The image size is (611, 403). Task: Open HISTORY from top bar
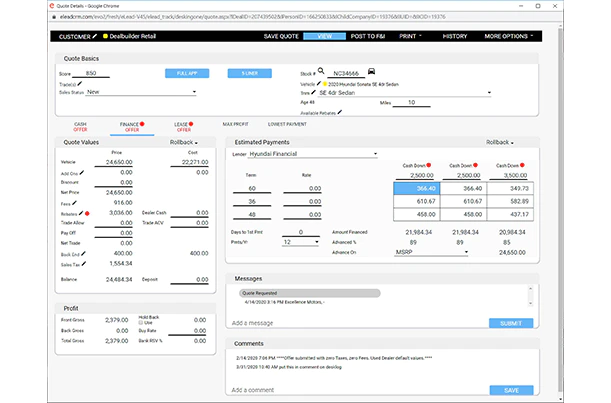(x=454, y=36)
